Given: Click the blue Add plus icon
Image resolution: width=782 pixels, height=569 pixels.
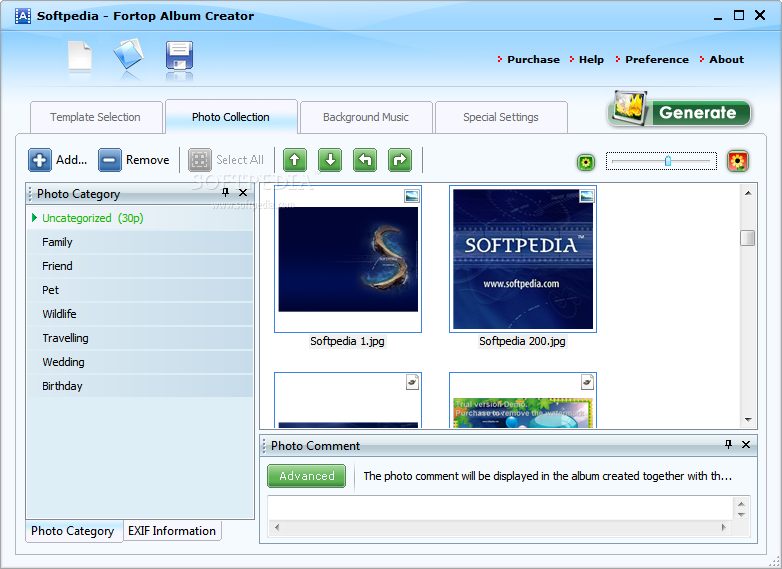Looking at the screenshot, I should tap(40, 160).
